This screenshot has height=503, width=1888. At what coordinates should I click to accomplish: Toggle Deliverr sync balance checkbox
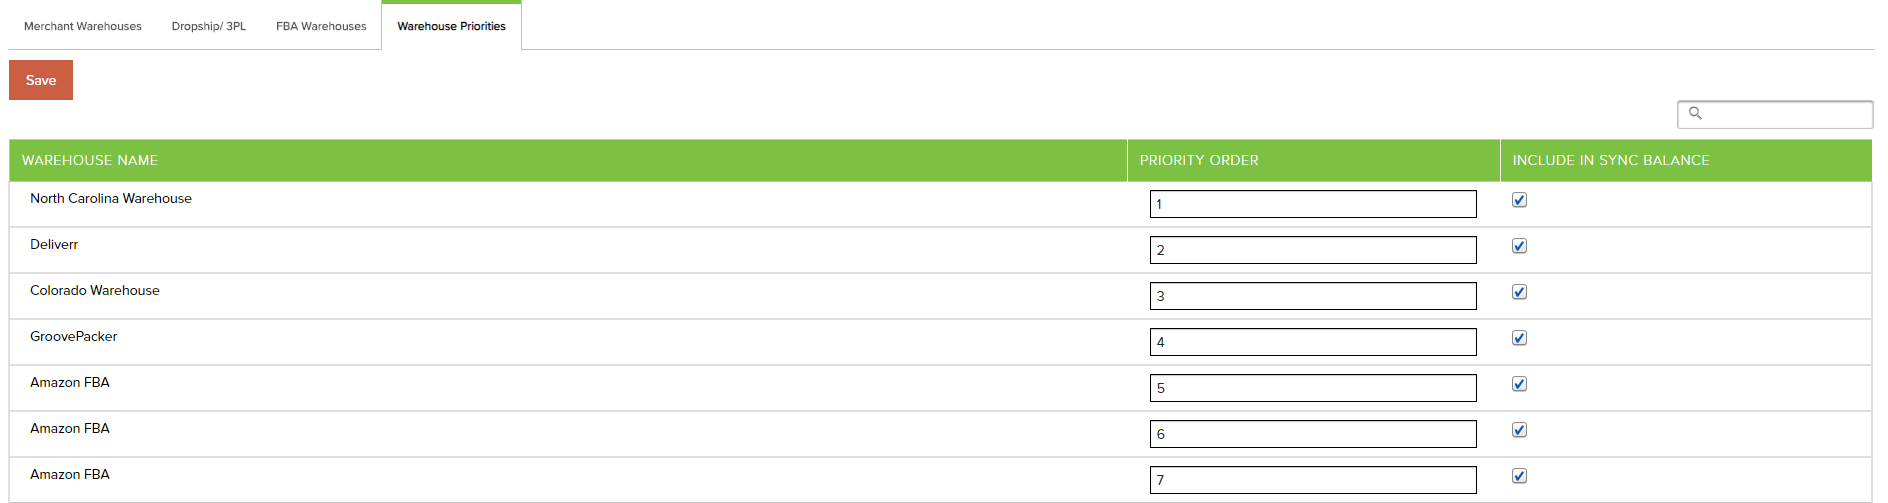click(x=1519, y=246)
